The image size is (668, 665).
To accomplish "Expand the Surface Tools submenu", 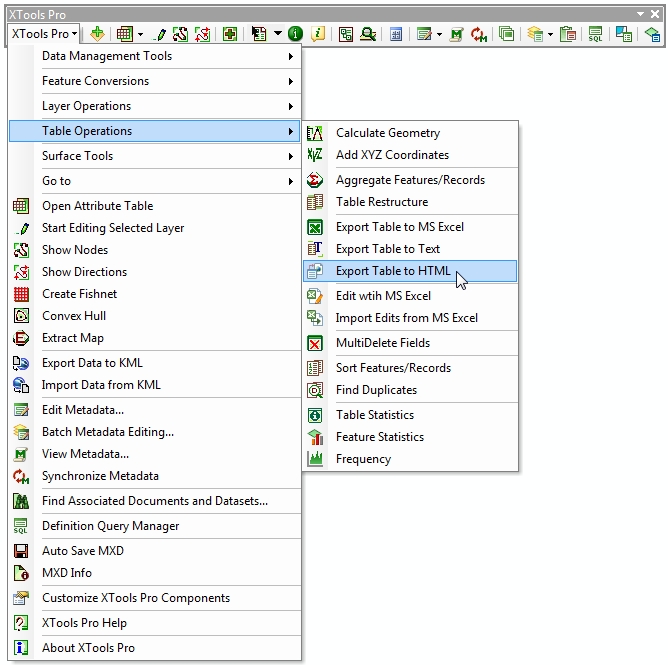I will (x=155, y=156).
